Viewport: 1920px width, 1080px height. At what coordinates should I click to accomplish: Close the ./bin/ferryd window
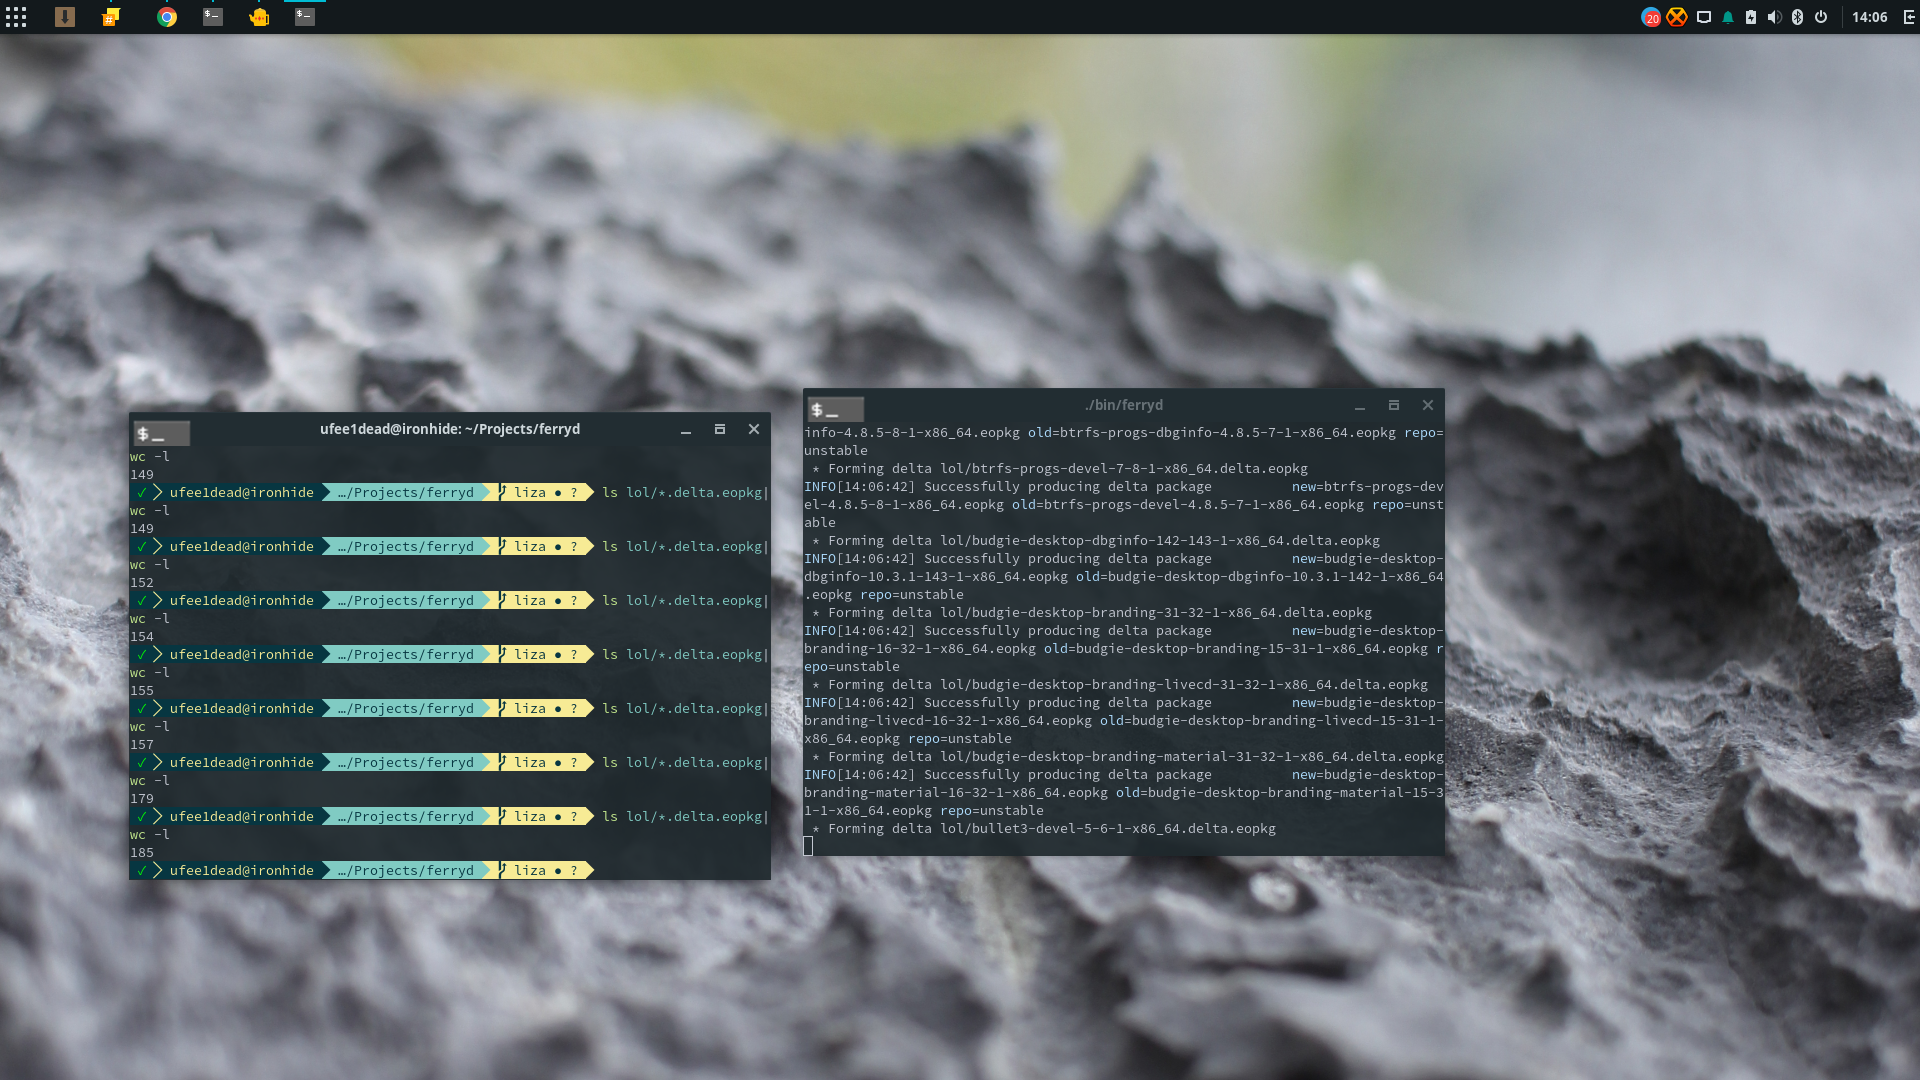(x=1428, y=405)
